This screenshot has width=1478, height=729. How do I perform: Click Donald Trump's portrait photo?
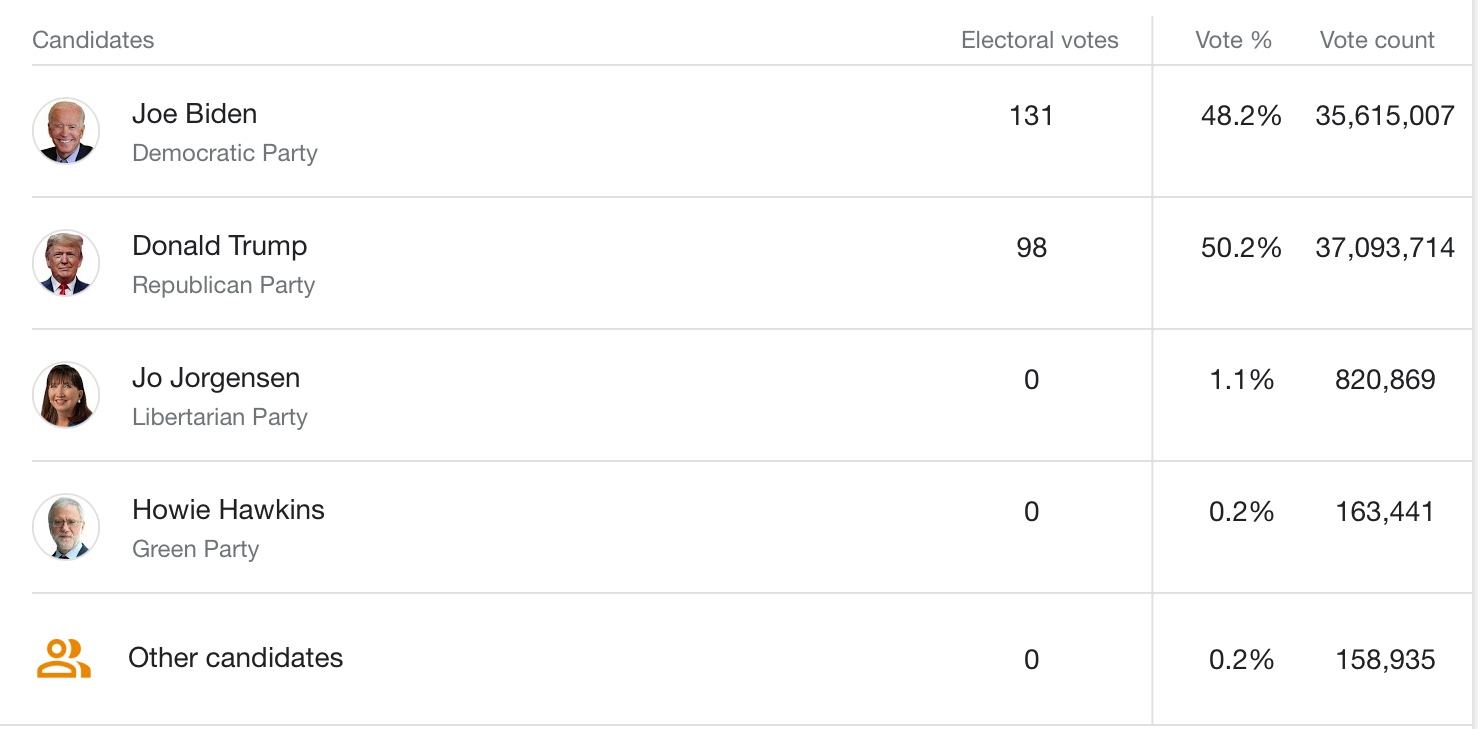tap(66, 263)
